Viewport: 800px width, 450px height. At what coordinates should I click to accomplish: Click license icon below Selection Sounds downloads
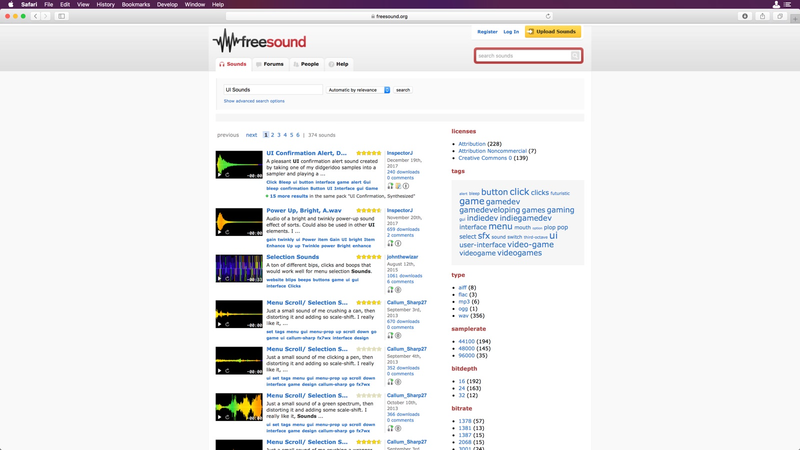pos(398,290)
